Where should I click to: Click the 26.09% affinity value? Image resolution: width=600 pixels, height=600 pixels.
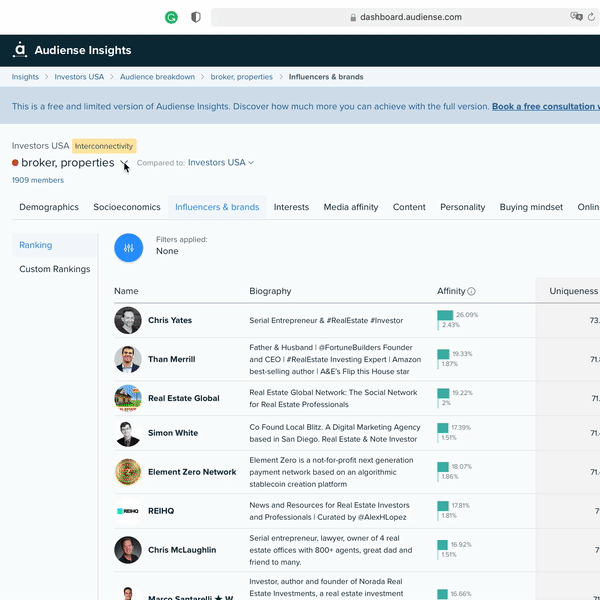coord(467,315)
